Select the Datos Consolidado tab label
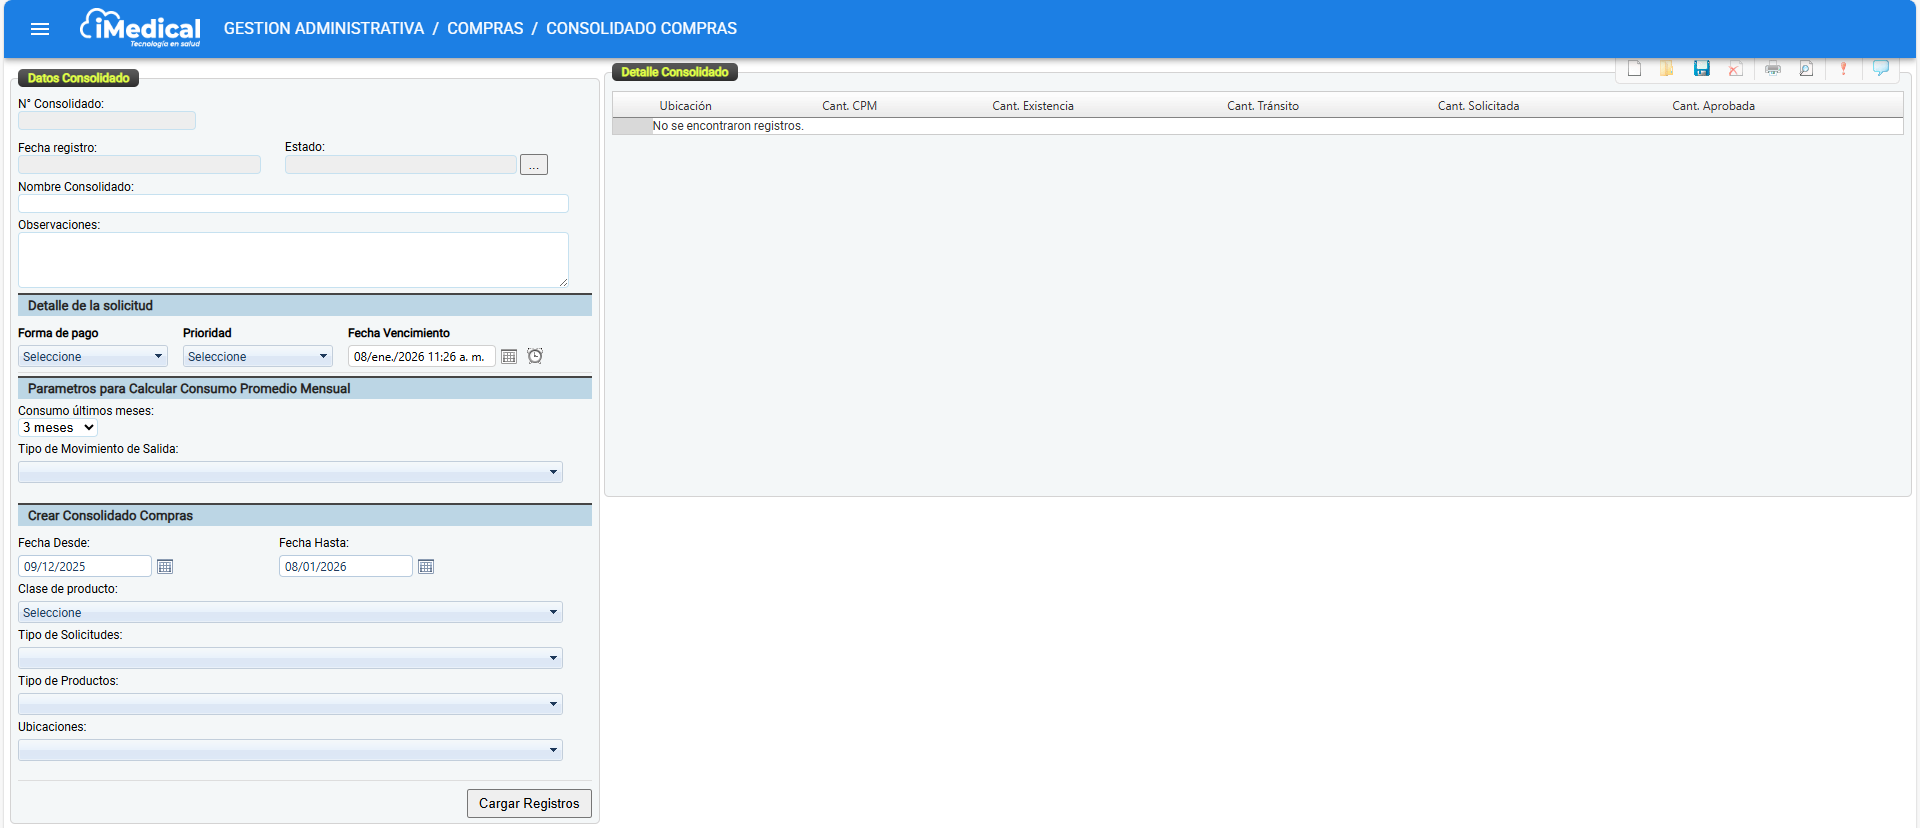The image size is (1920, 828). [x=78, y=78]
